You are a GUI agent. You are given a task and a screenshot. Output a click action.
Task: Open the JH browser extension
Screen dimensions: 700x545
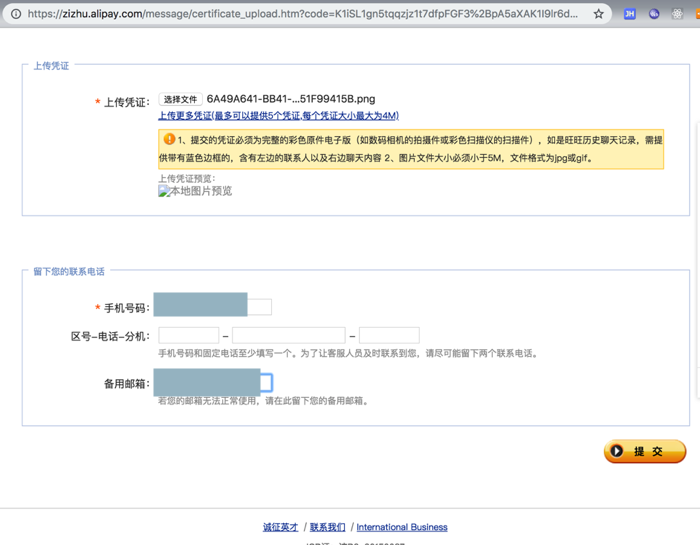629,14
